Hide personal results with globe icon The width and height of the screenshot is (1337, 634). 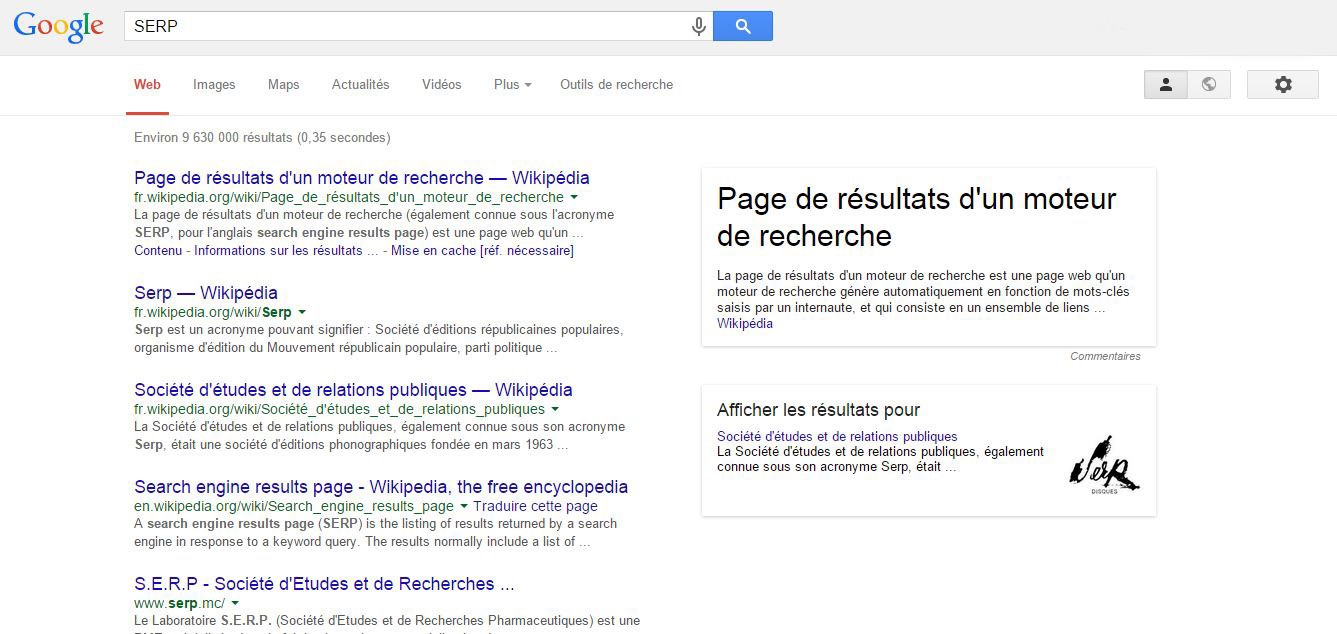pos(1209,85)
